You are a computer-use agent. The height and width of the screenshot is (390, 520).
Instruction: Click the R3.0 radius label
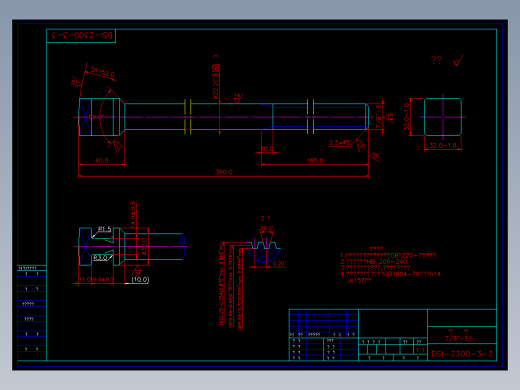tap(100, 258)
